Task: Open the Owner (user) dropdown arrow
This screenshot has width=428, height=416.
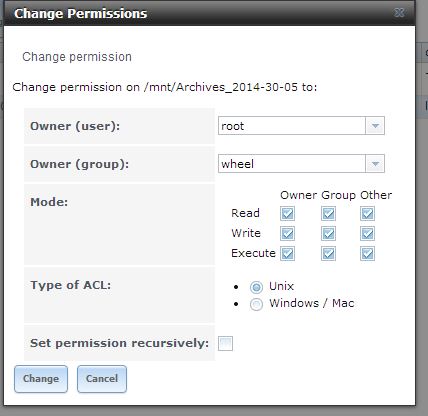Action: pos(375,126)
